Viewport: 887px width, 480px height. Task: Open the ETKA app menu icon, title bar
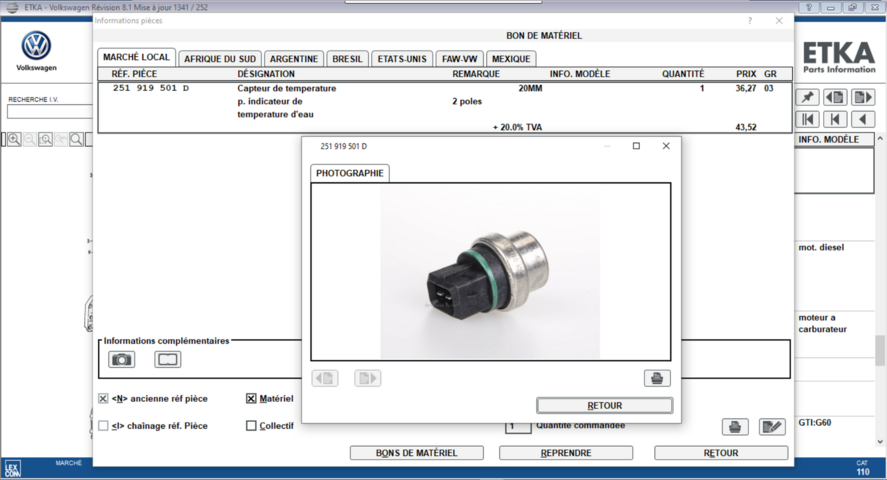(x=12, y=7)
